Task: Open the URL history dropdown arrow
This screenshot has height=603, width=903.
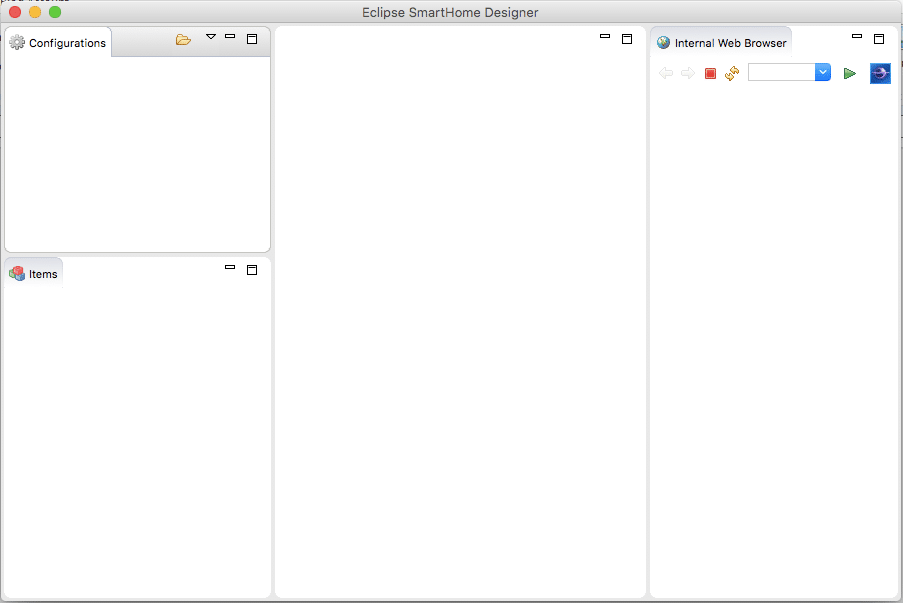Action: point(823,73)
